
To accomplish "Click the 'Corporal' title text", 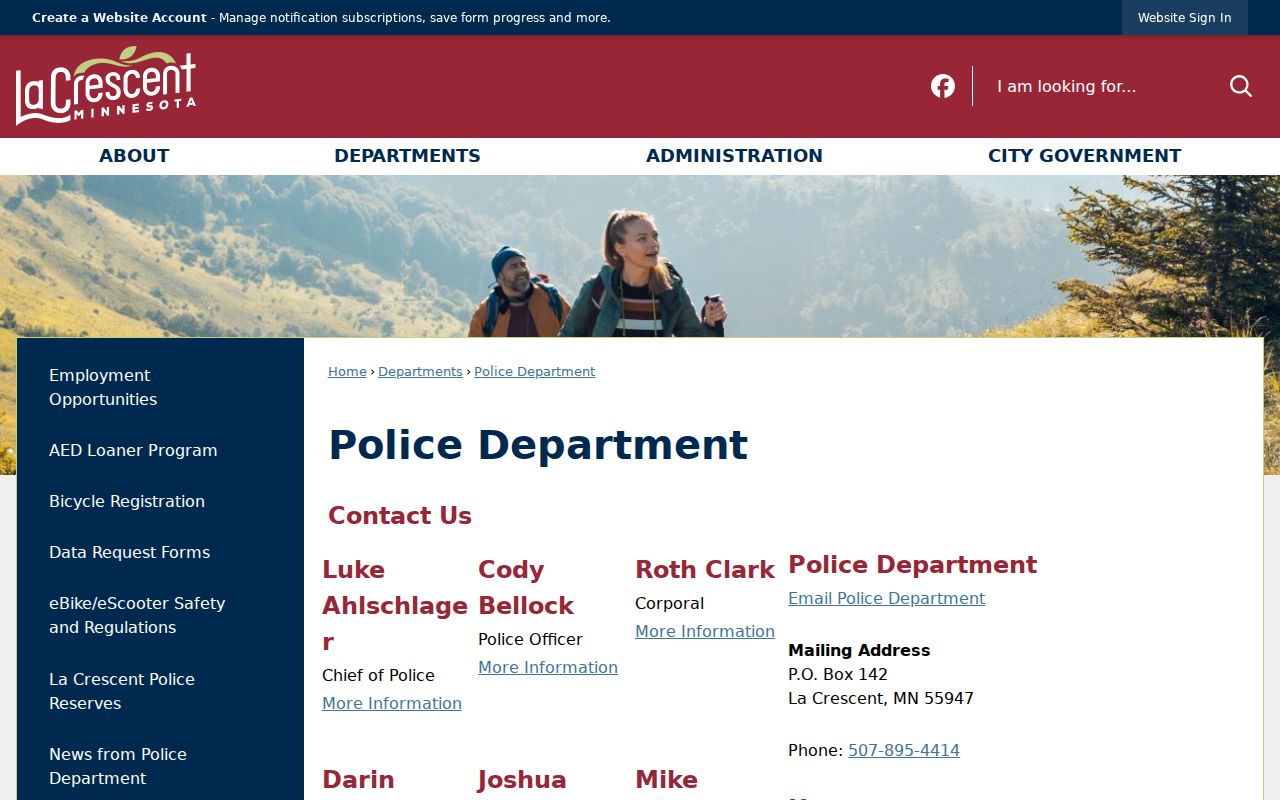I will click(669, 603).
